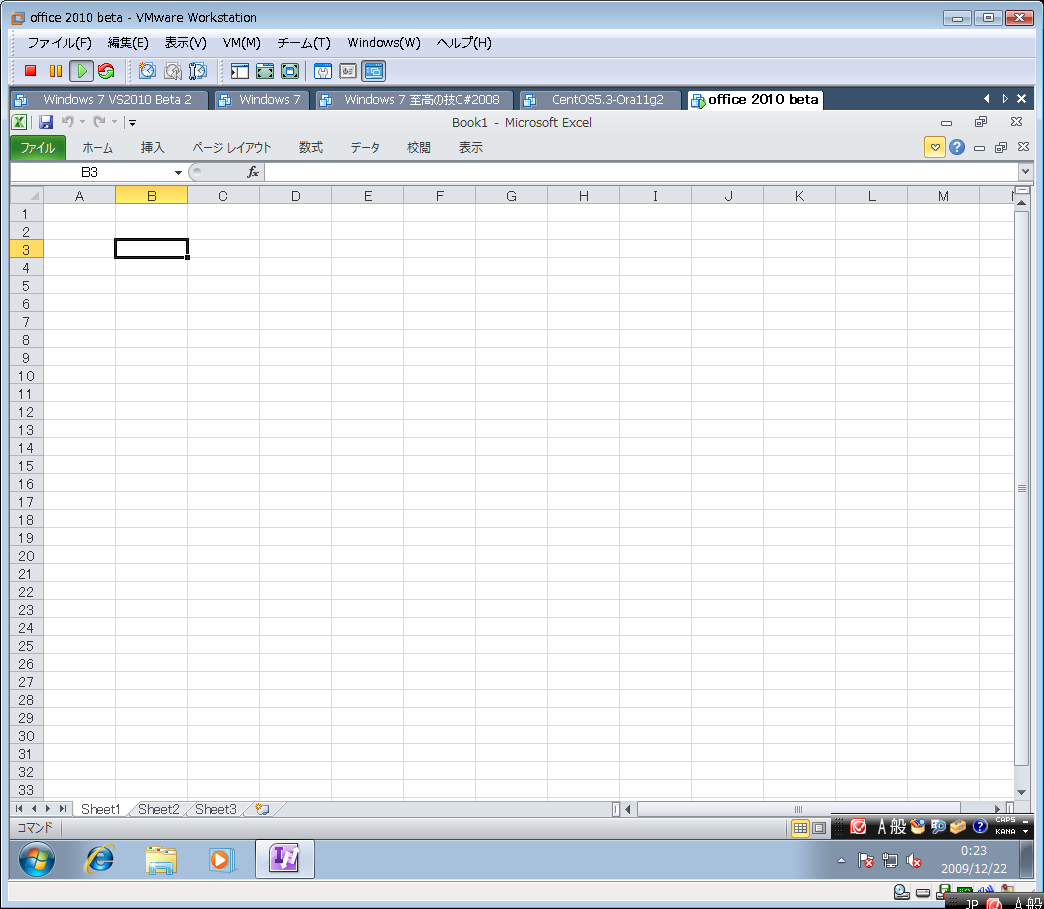This screenshot has height=909, width=1044.
Task: Open the VM(M) menu in VMware
Action: tap(241, 43)
